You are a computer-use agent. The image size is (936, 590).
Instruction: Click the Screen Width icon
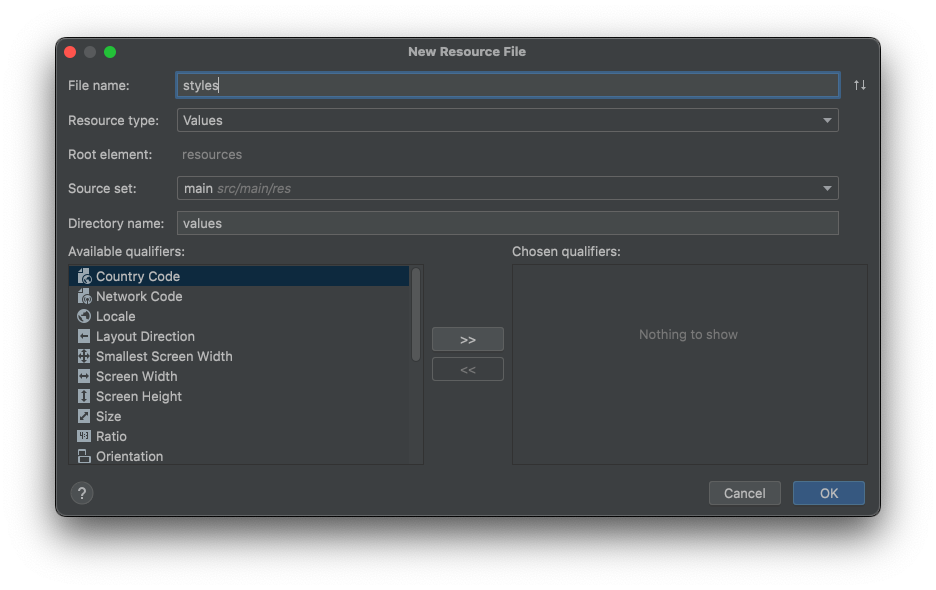tap(84, 376)
